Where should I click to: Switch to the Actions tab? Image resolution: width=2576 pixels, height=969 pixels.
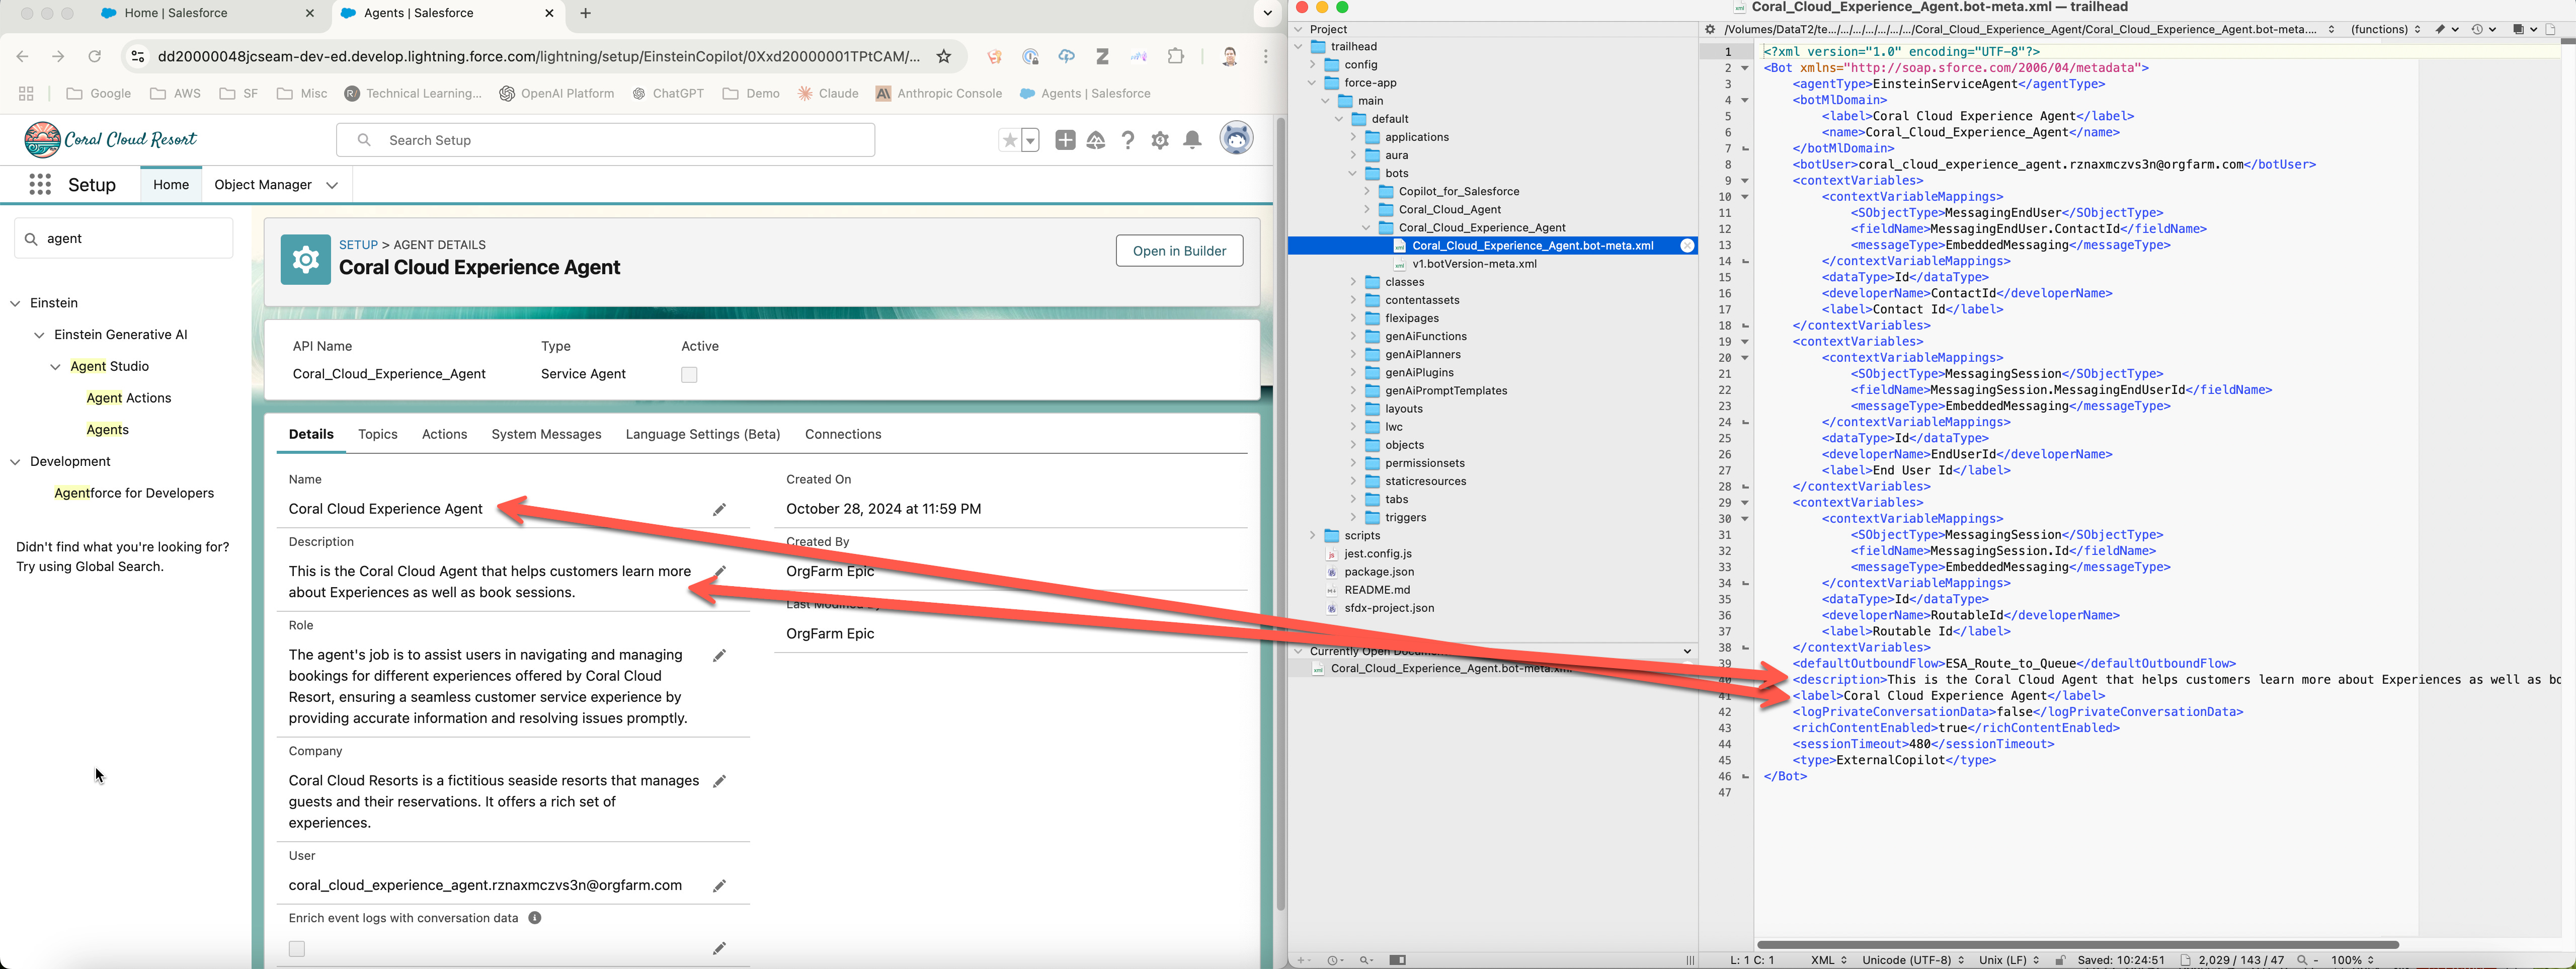pos(444,434)
